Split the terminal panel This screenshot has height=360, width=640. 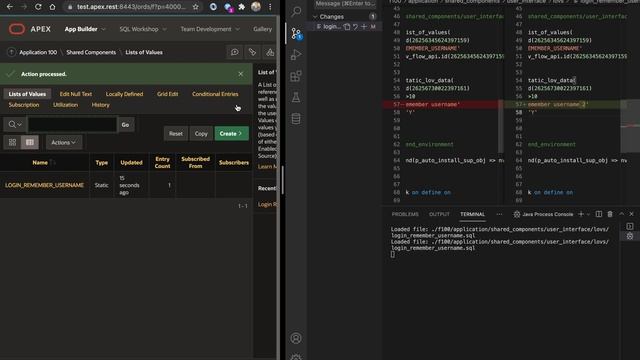[599, 214]
